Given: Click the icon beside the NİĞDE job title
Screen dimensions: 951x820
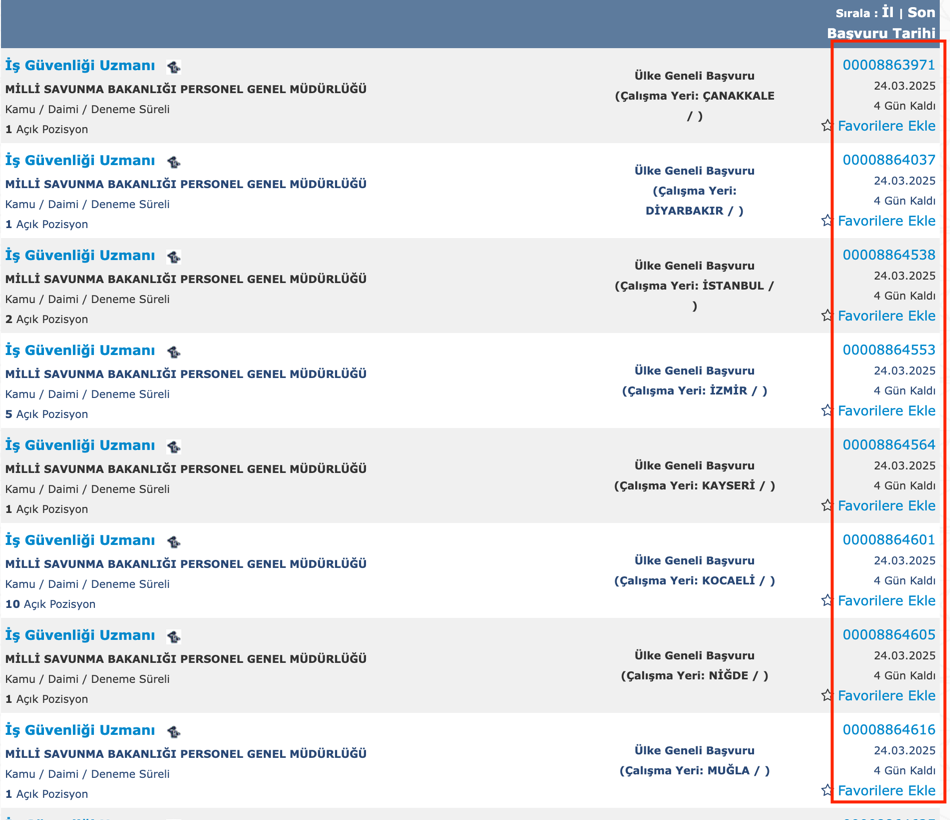Looking at the screenshot, I should 174,637.
